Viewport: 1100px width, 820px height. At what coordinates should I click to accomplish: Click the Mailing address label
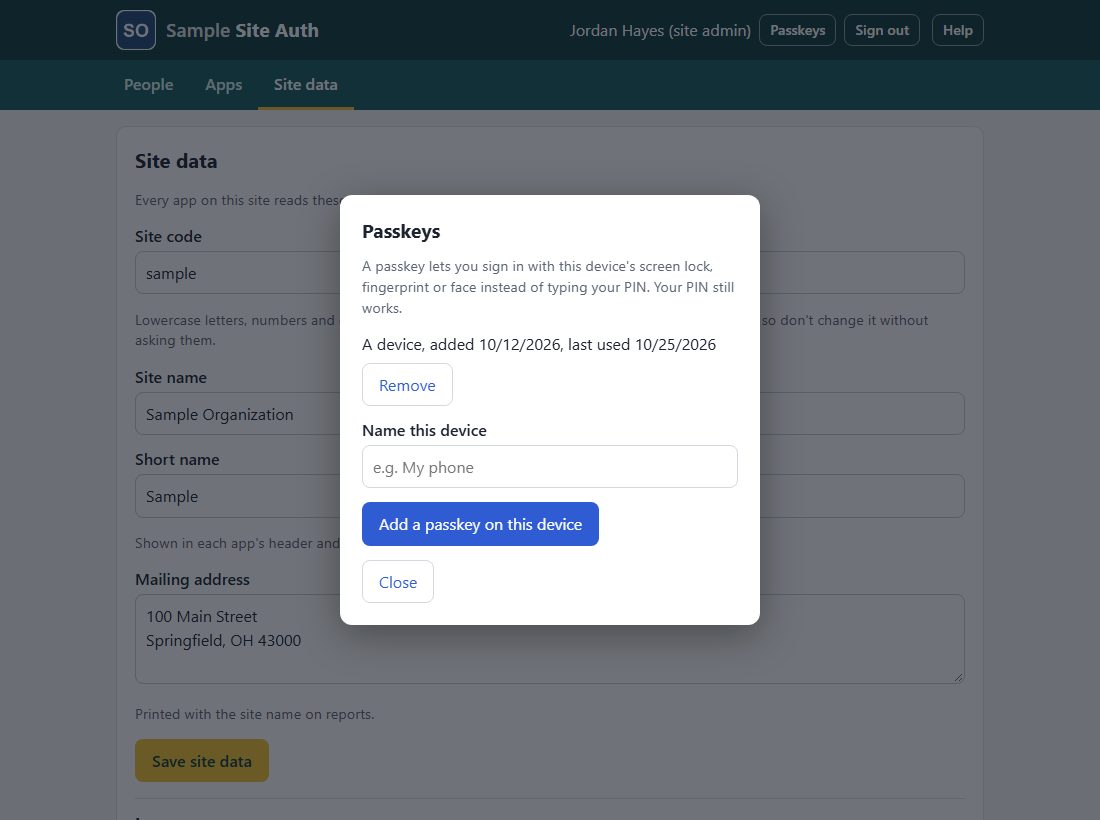click(x=192, y=579)
